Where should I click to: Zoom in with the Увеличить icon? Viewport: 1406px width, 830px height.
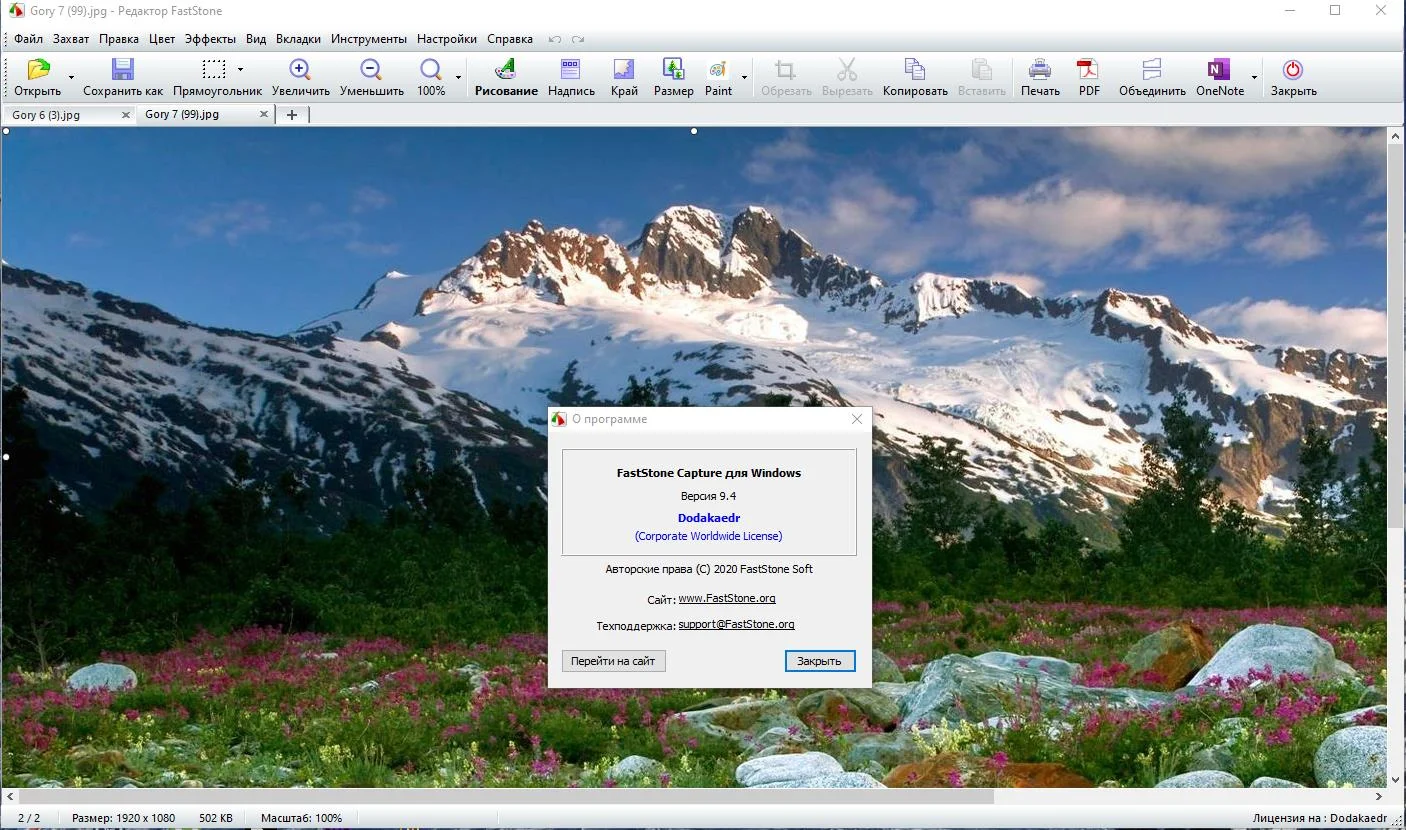[300, 78]
